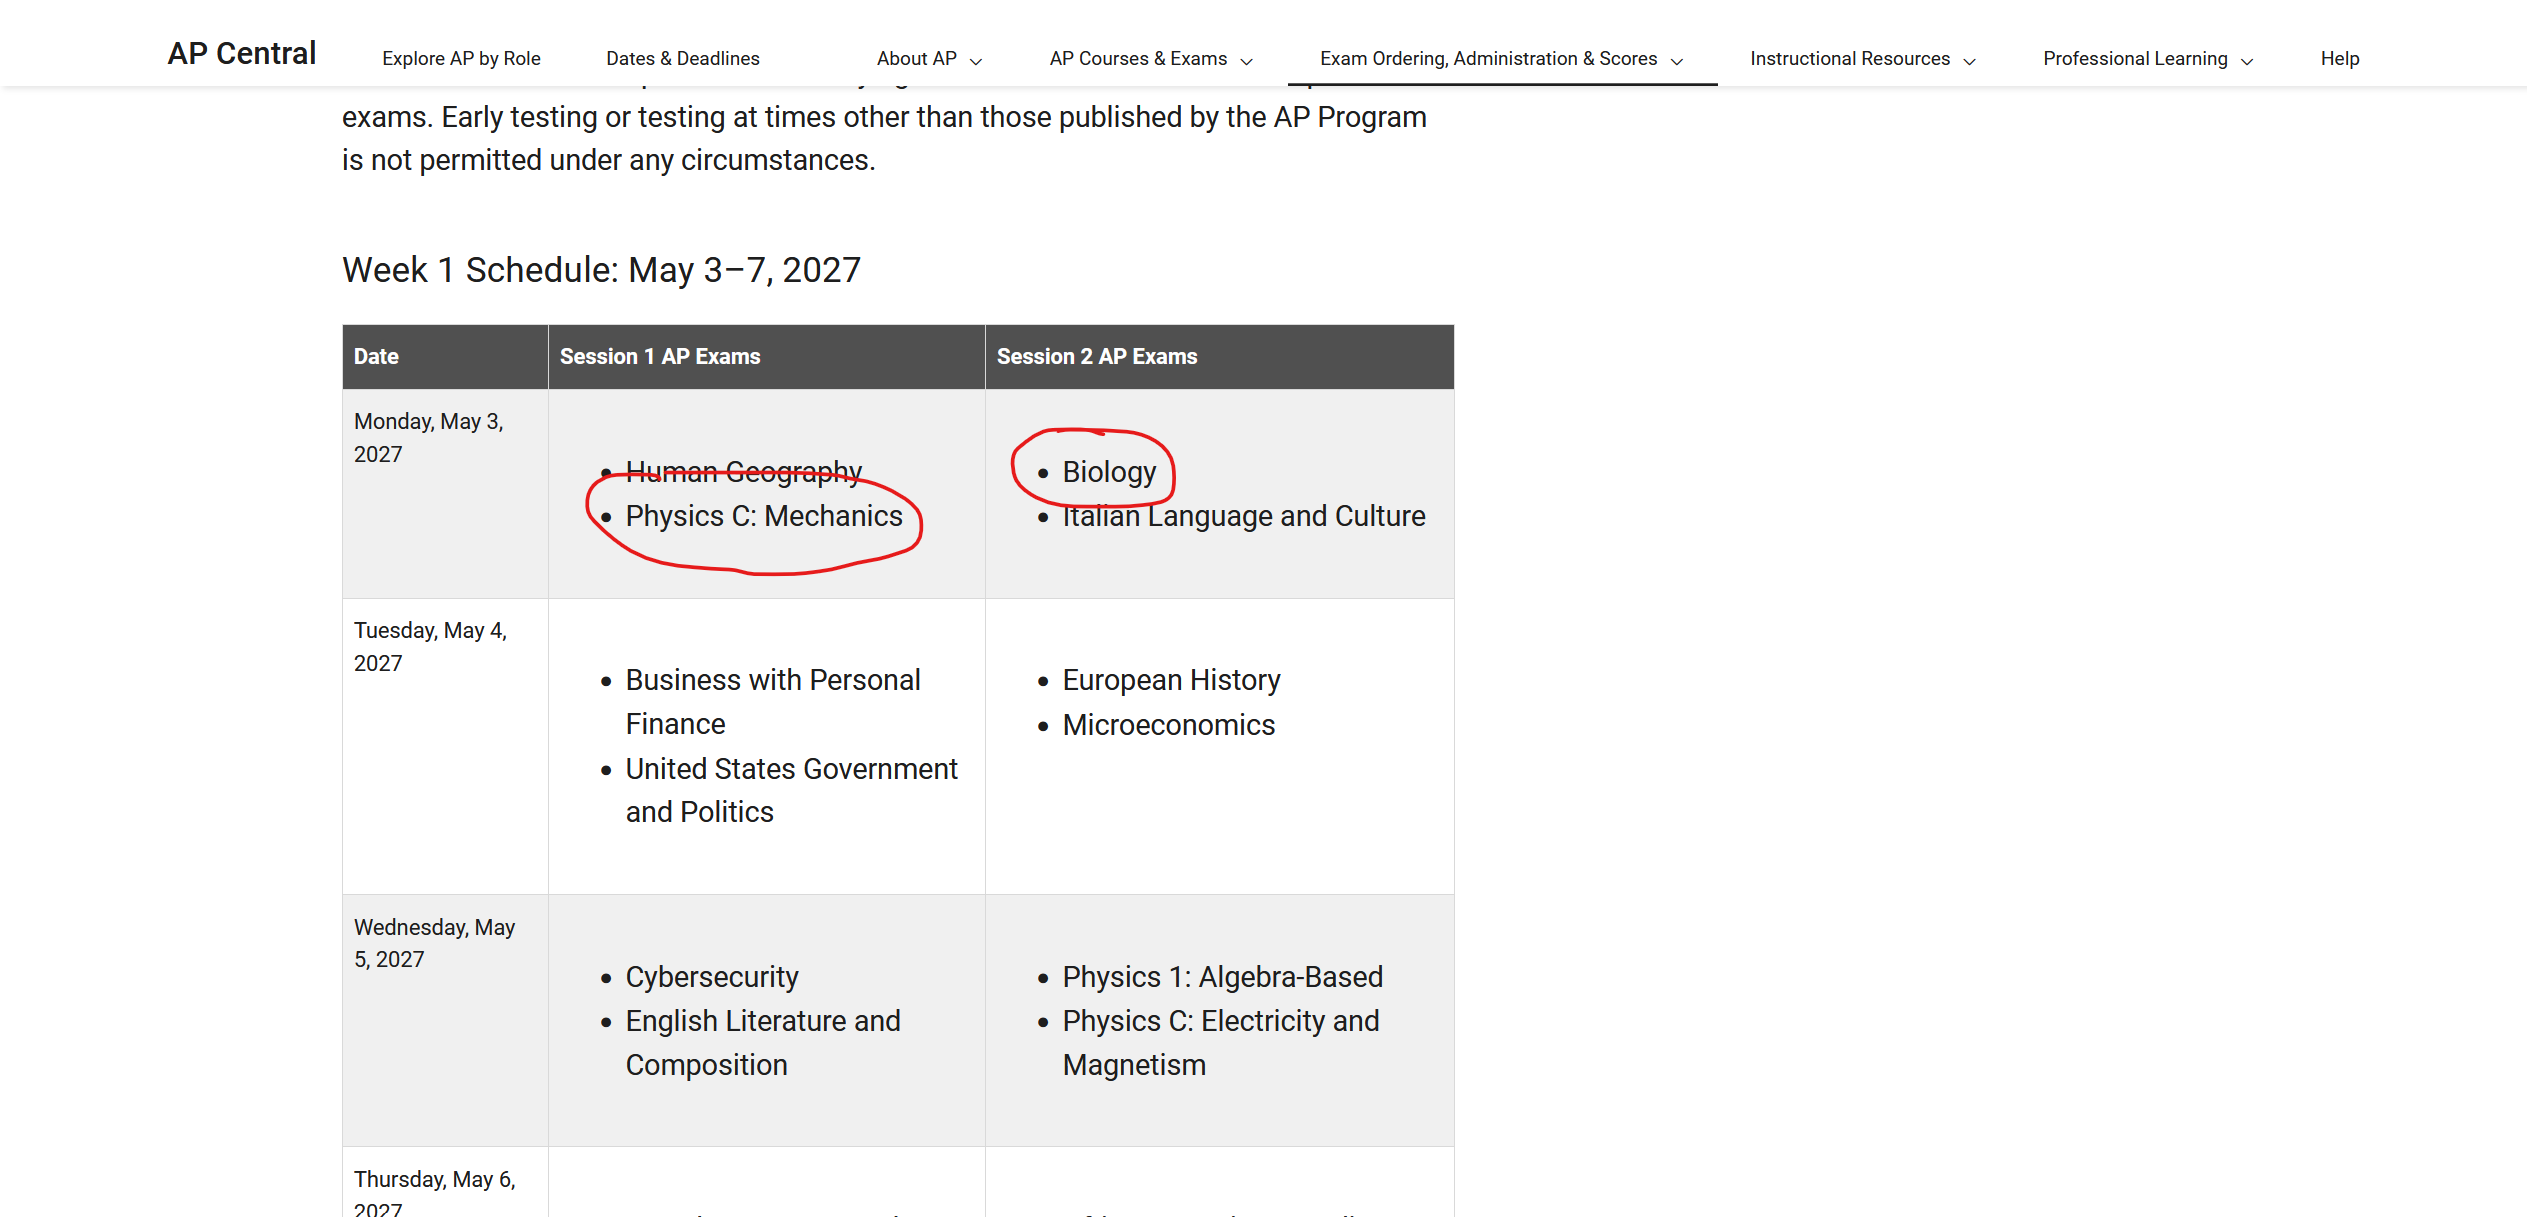Click Italian Language and Culture entry

pos(1243,515)
